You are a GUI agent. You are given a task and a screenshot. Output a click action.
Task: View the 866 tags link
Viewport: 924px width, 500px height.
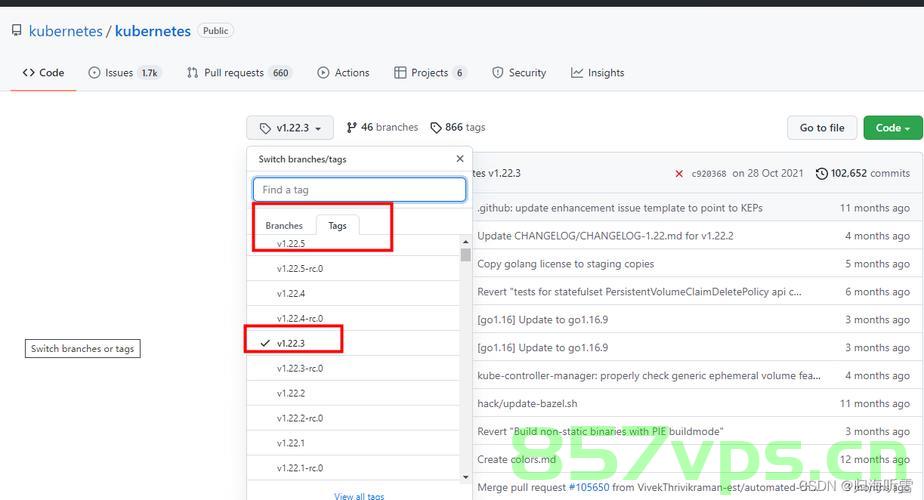click(458, 127)
